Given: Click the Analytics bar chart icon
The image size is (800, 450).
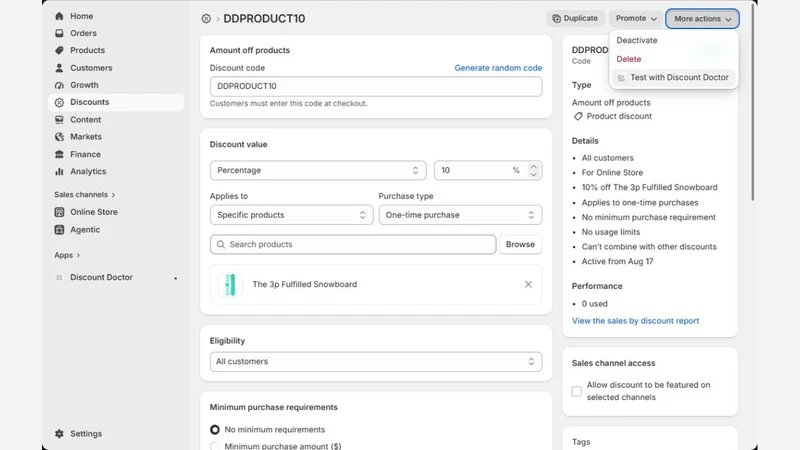Looking at the screenshot, I should click(59, 171).
